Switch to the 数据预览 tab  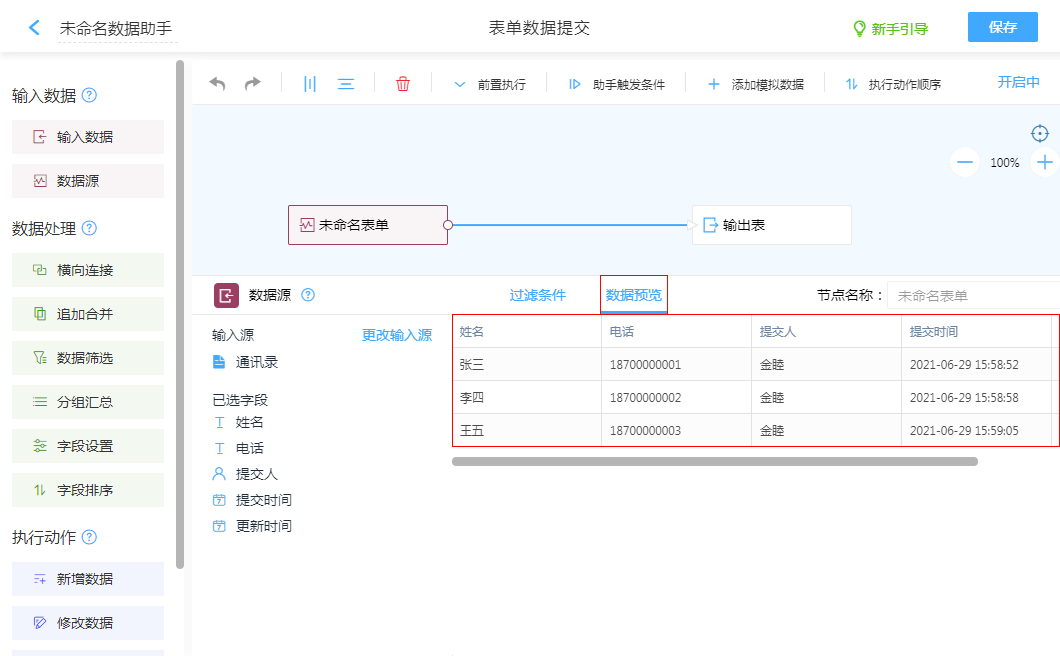634,295
